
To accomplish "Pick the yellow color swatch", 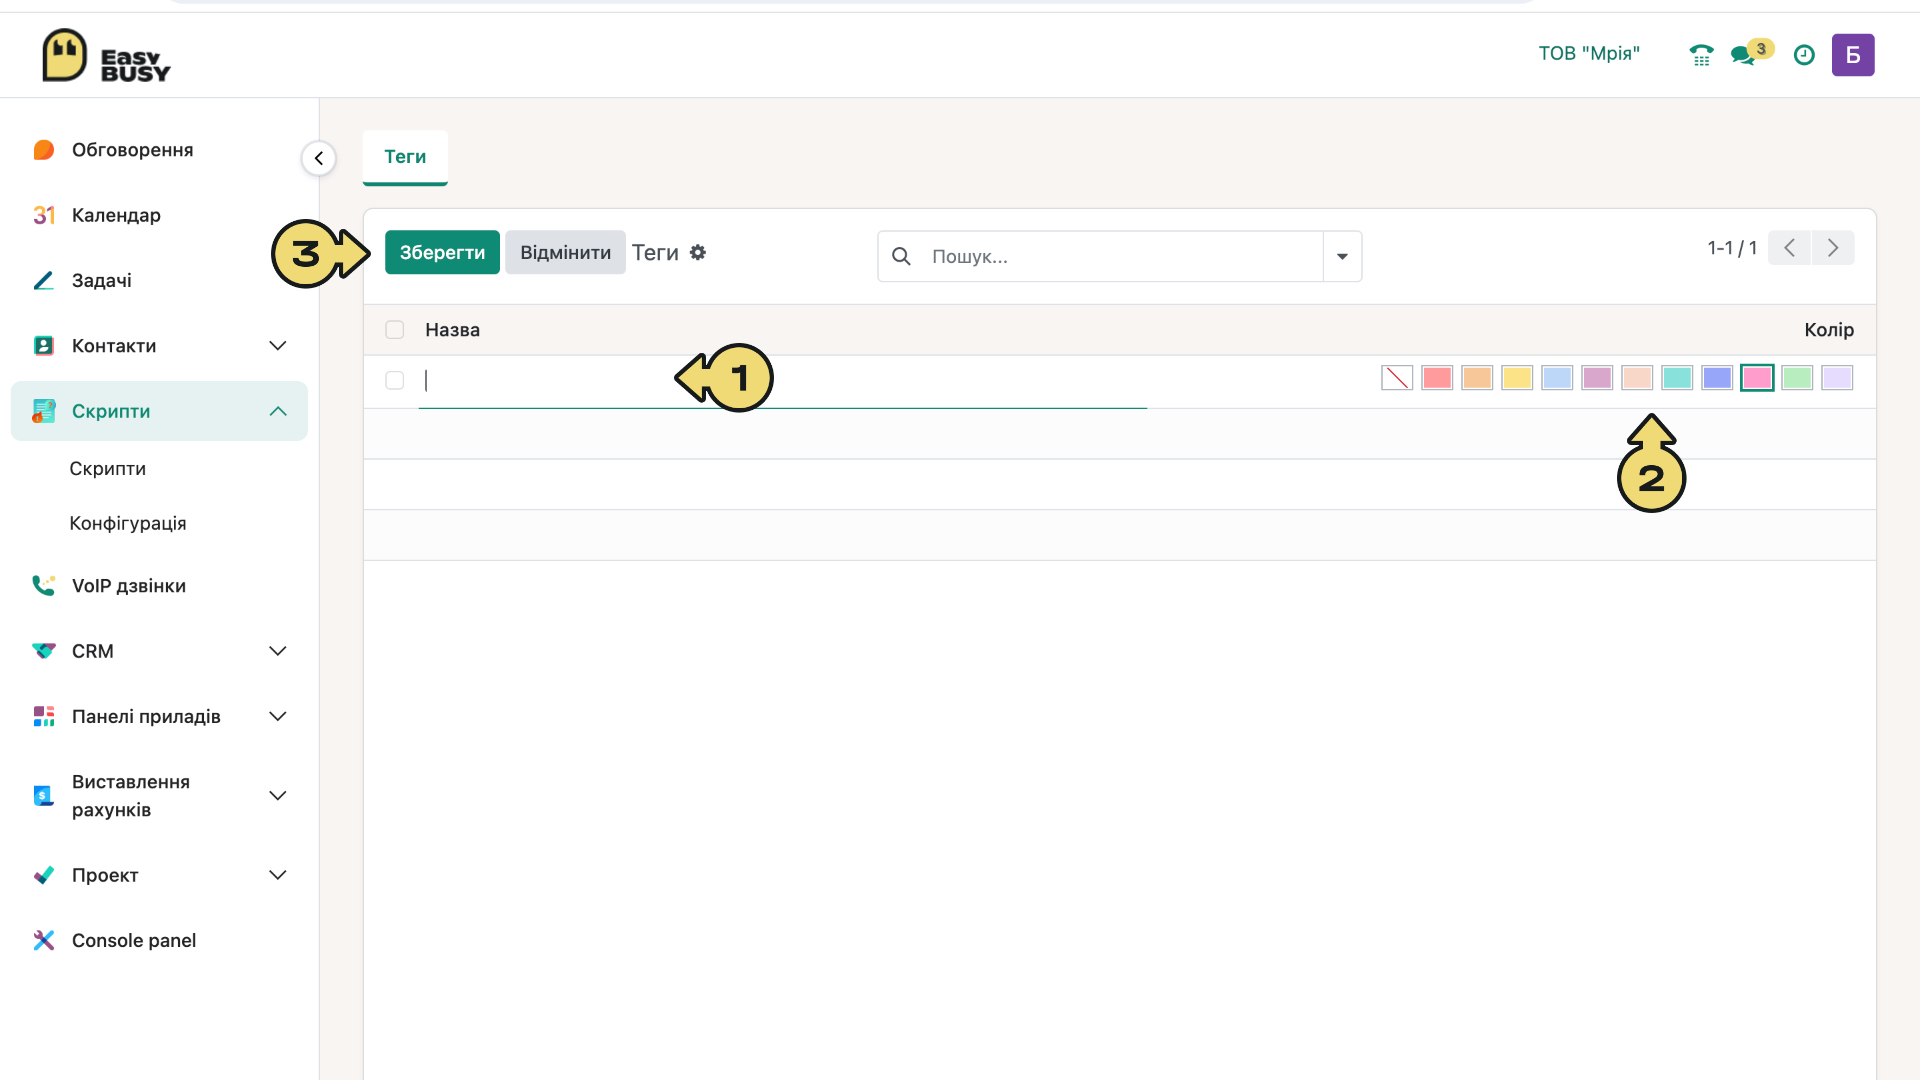I will click(1517, 378).
